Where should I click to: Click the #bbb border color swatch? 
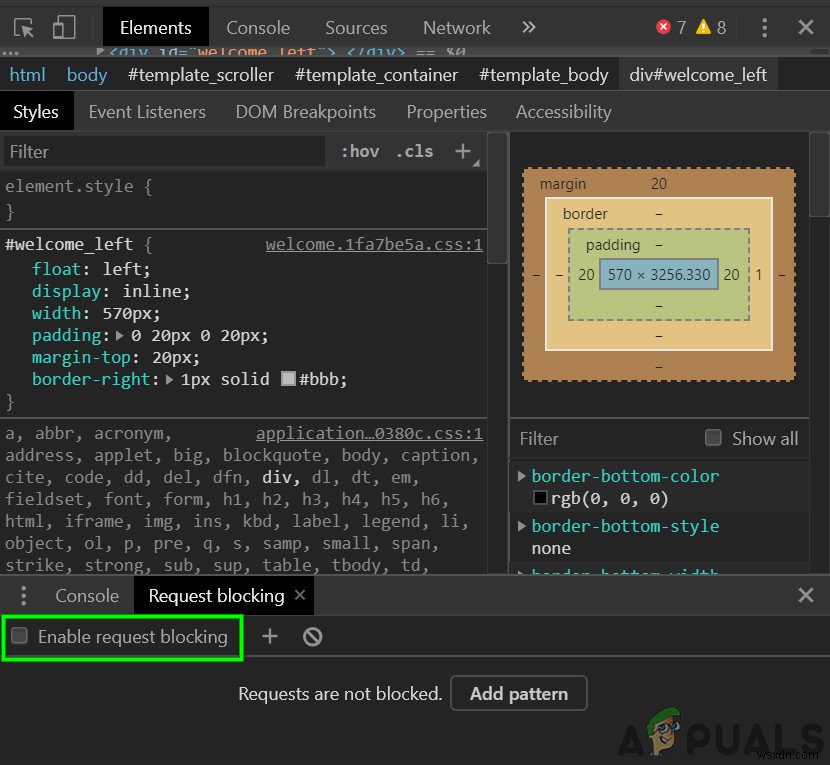289,380
